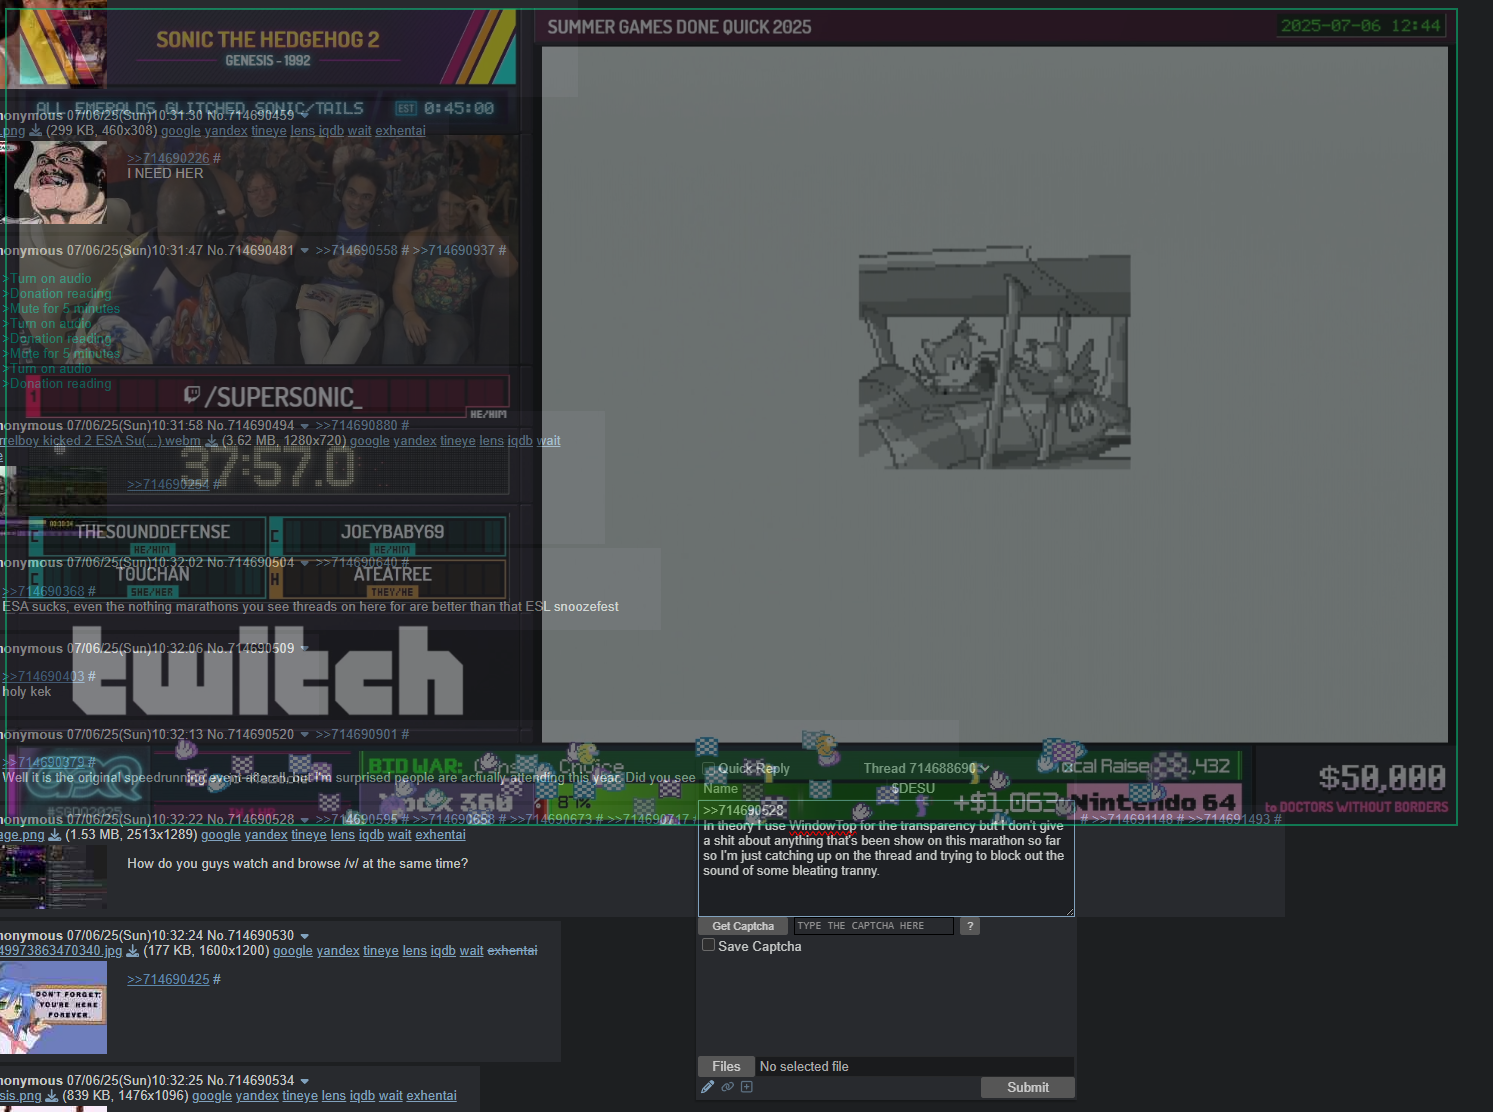Open the Thread 714688690 selector dropdown

click(x=926, y=768)
